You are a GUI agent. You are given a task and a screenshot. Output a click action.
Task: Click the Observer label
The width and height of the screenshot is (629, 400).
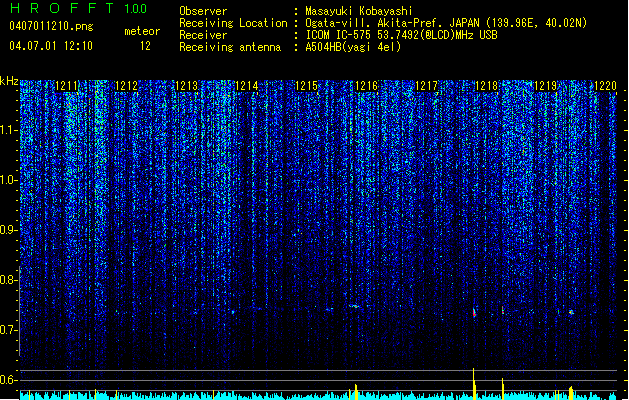(x=203, y=11)
